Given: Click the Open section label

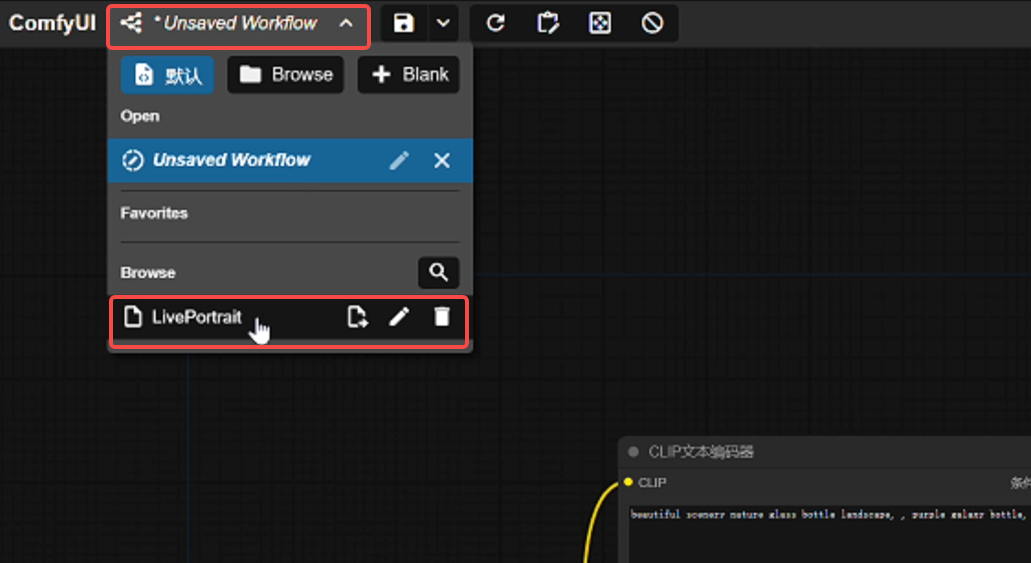Looking at the screenshot, I should click(139, 116).
